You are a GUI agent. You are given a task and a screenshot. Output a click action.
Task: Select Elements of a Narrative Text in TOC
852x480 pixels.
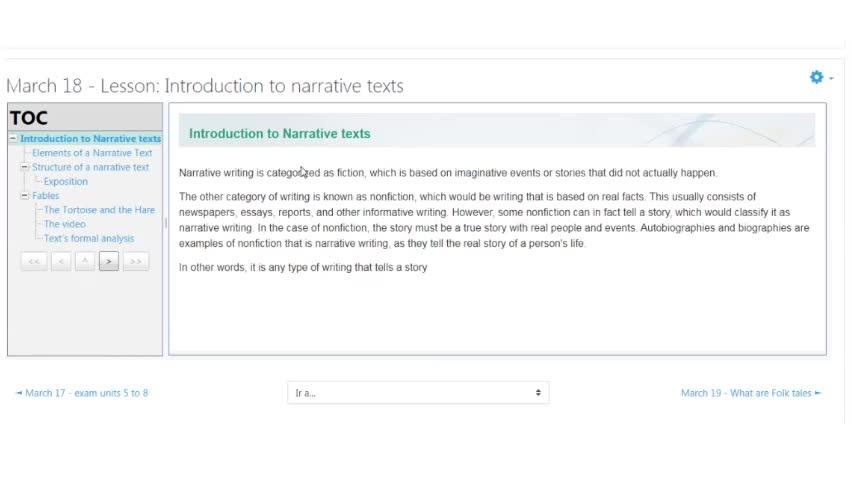pyautogui.click(x=92, y=153)
